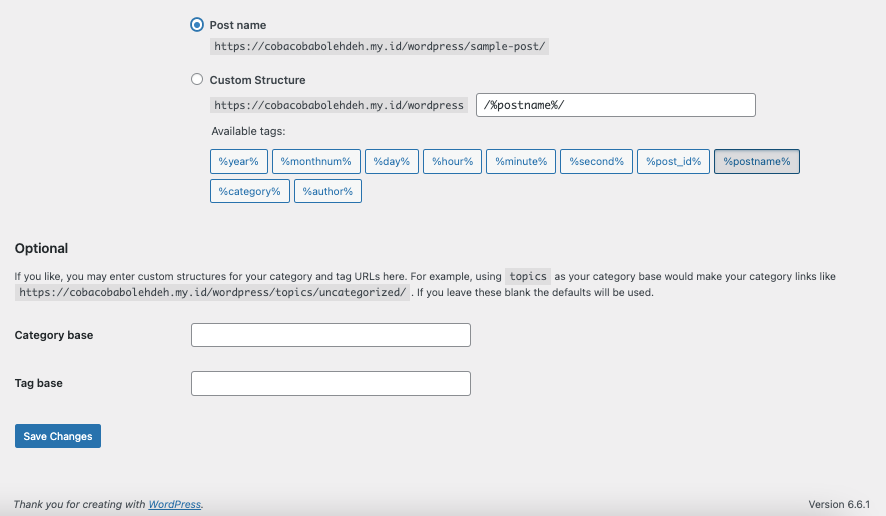The height and width of the screenshot is (516, 886).
Task: Click the Tag base label
Action: (38, 383)
